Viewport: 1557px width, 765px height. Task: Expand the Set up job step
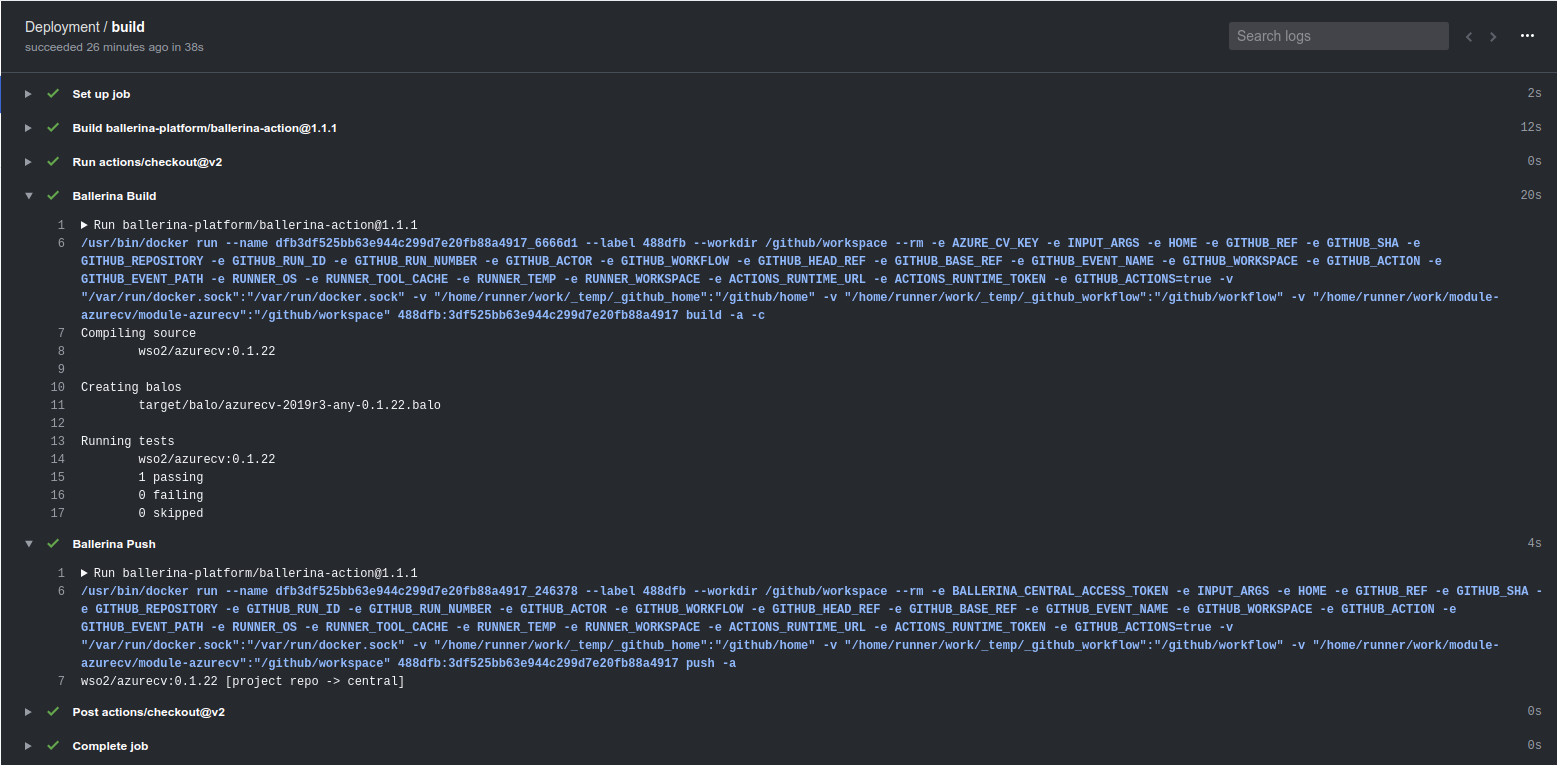pos(28,94)
